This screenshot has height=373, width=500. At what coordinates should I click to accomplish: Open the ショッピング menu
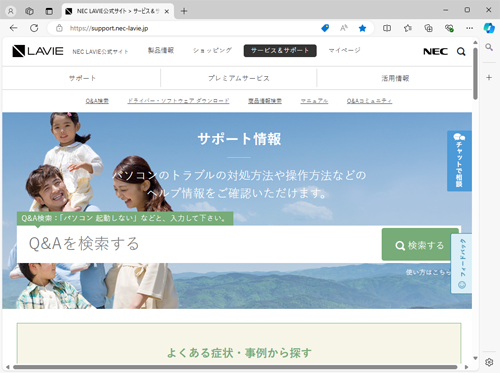coord(212,50)
